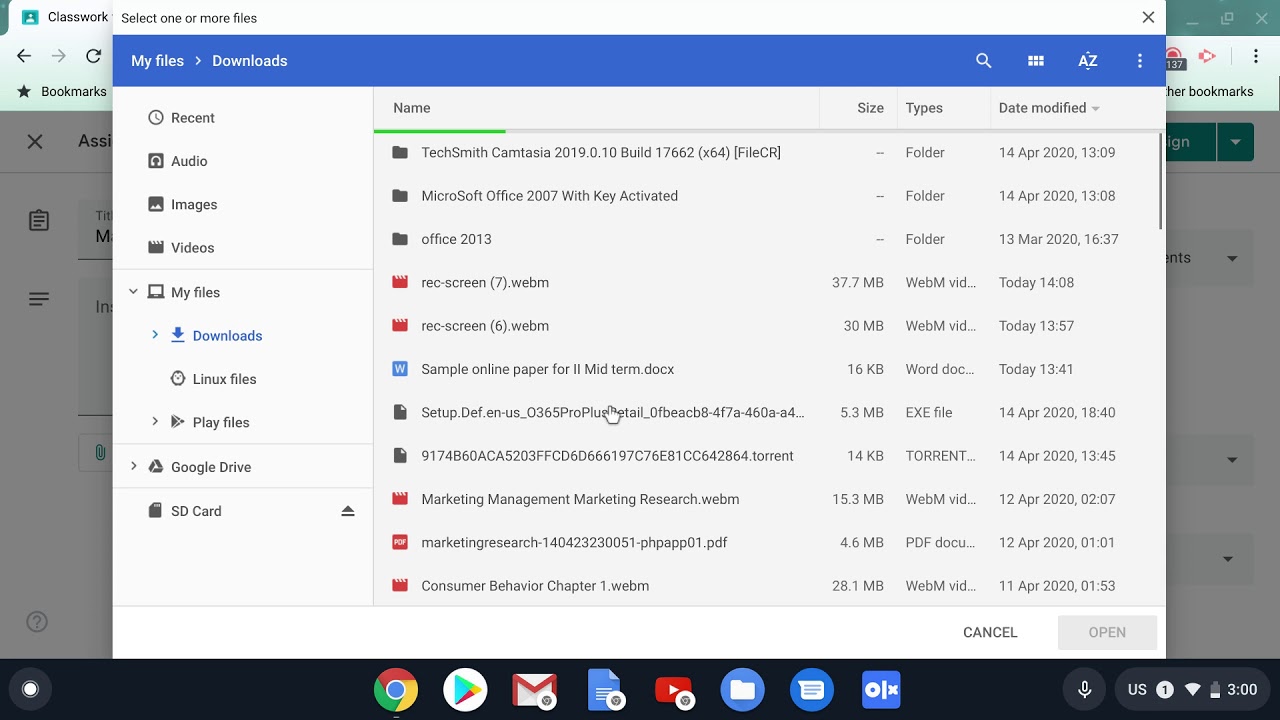Click the PDF icon of marketingresearch file
Viewport: 1280px width, 720px height.
click(x=400, y=542)
